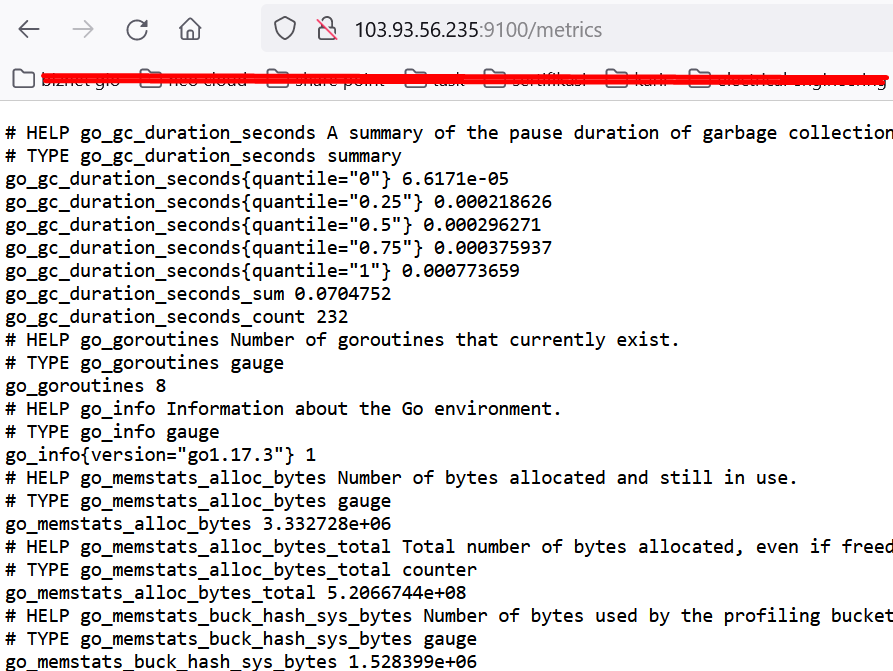
Task: Click the go_memstats_buck_hash_sys_bytes 1.528399e+06 line
Action: [x=241, y=662]
